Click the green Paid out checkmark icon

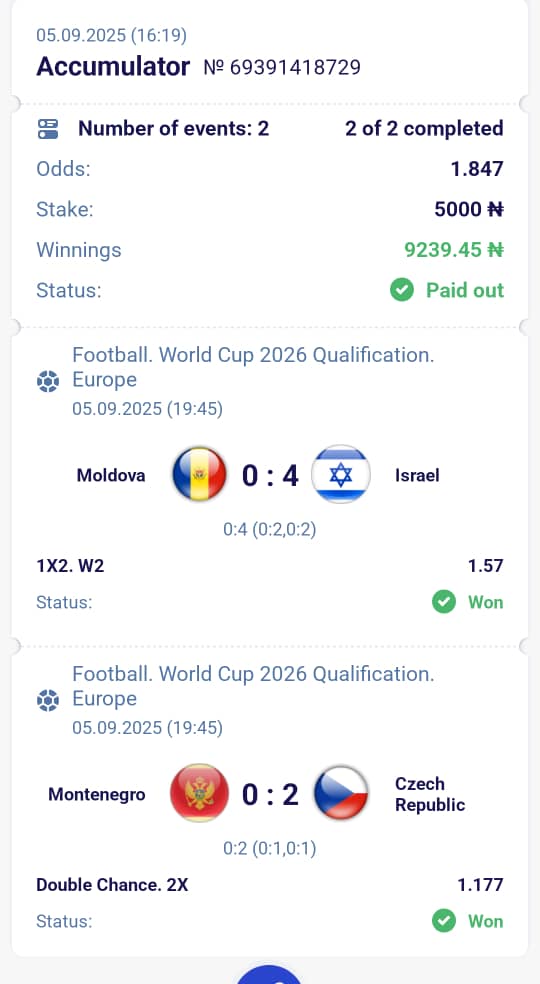point(402,290)
